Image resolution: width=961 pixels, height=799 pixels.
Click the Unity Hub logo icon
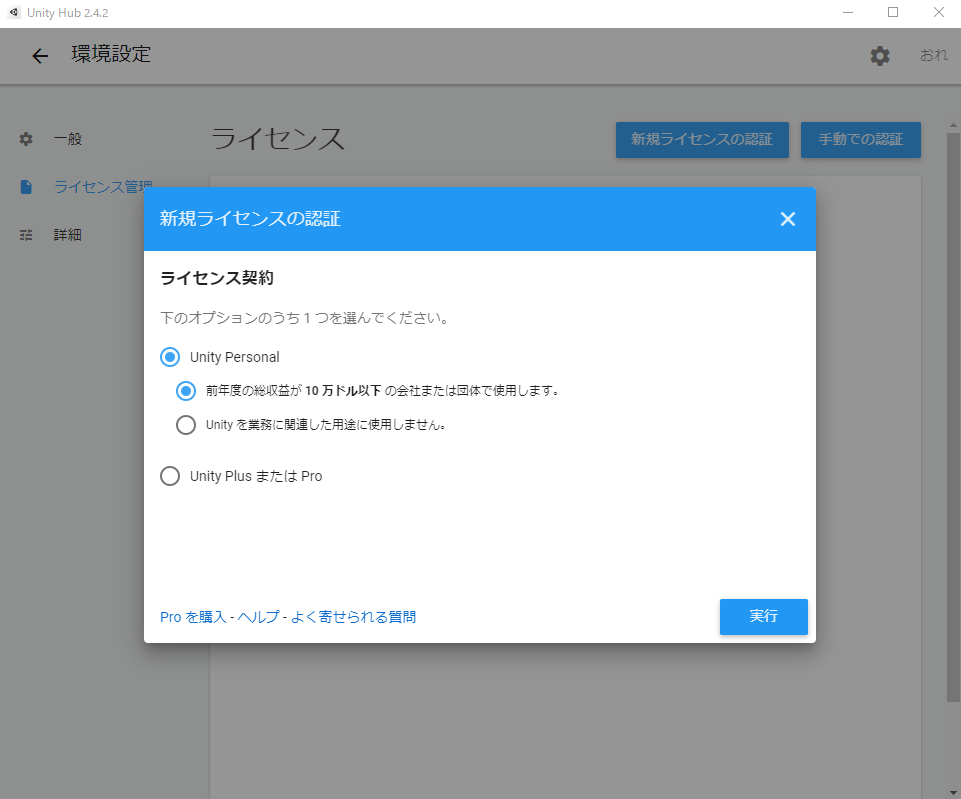pos(13,12)
